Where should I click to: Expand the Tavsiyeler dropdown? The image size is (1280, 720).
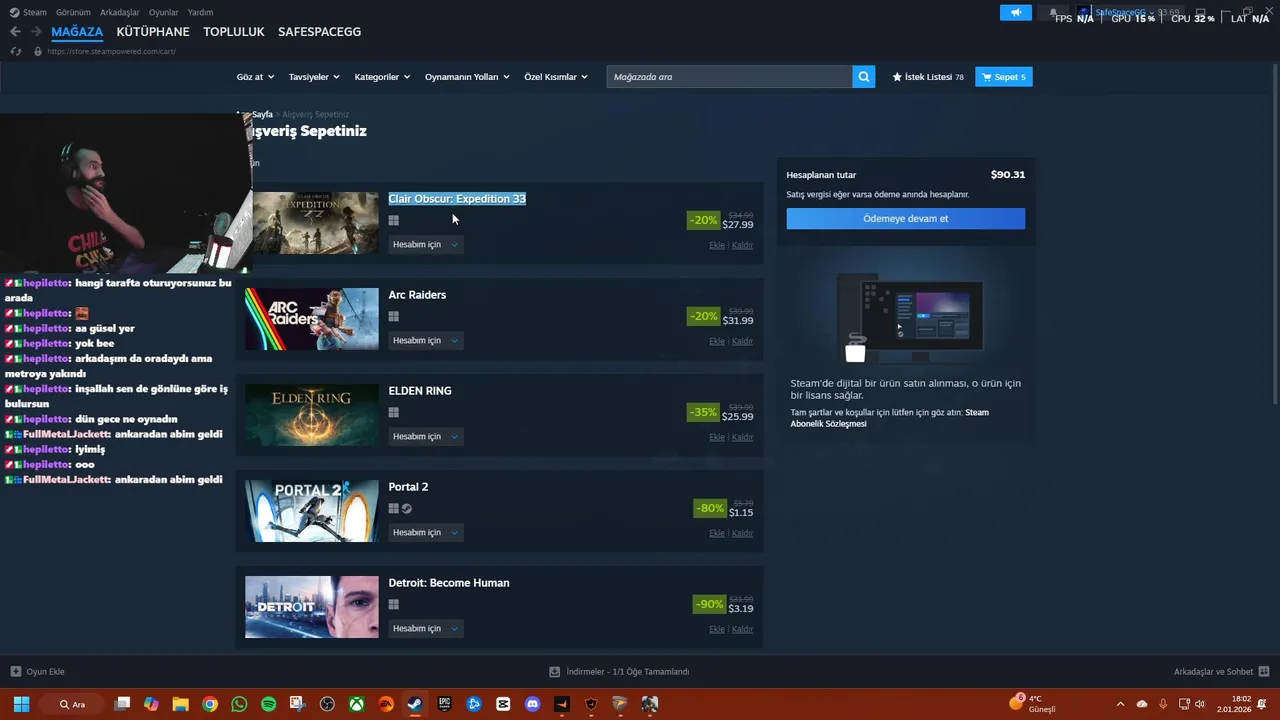tap(314, 77)
